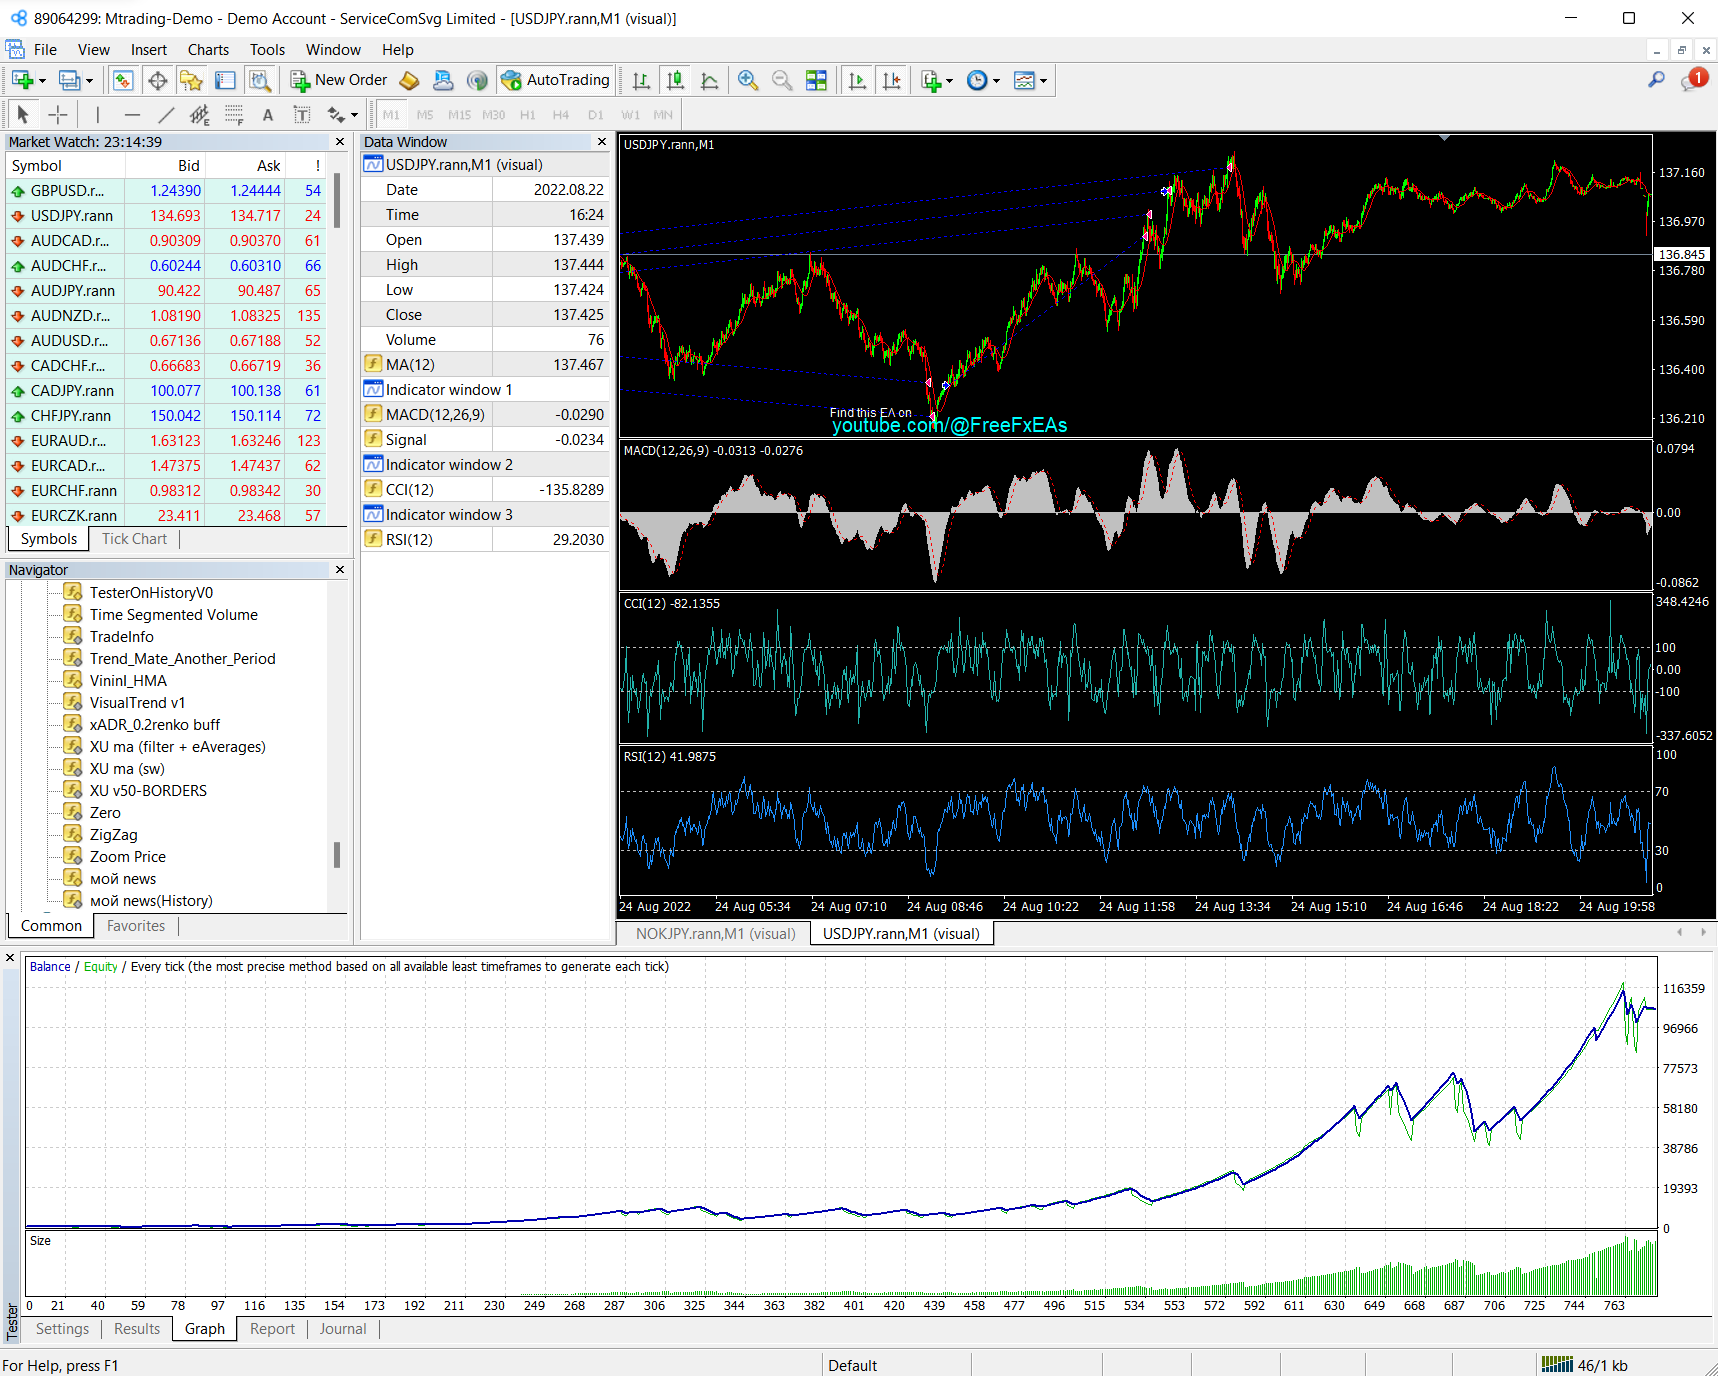Select USDJPY.rann row in Market Watch
The width and height of the screenshot is (1718, 1376).
tap(166, 216)
